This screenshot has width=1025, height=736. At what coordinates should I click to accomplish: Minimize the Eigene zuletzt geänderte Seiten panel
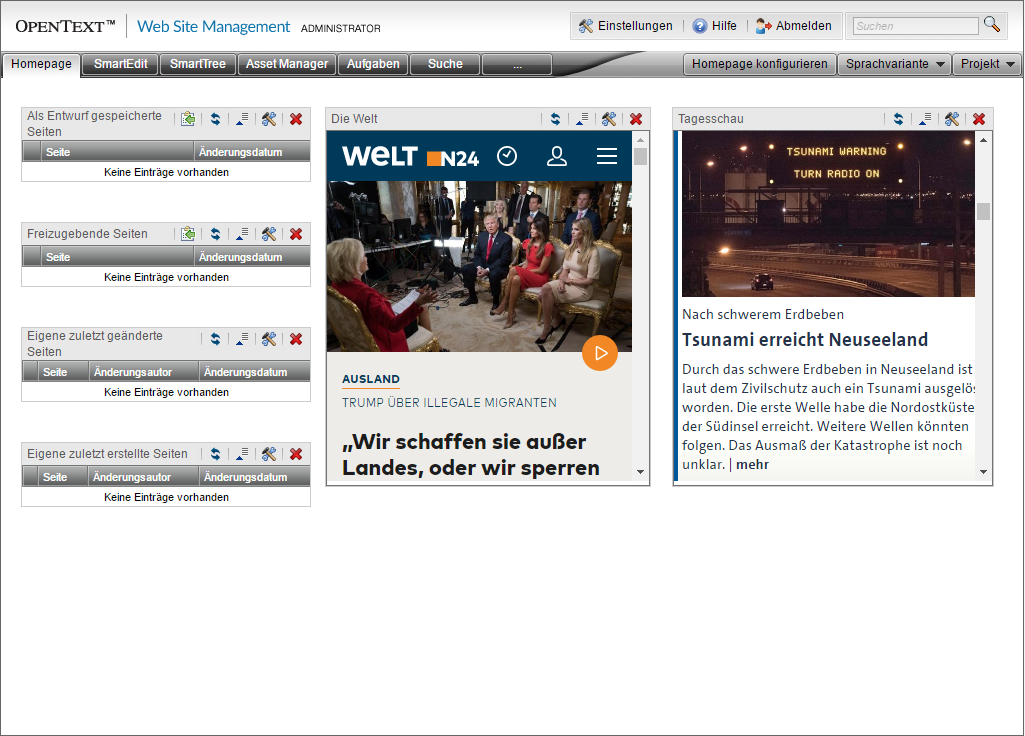click(x=242, y=339)
